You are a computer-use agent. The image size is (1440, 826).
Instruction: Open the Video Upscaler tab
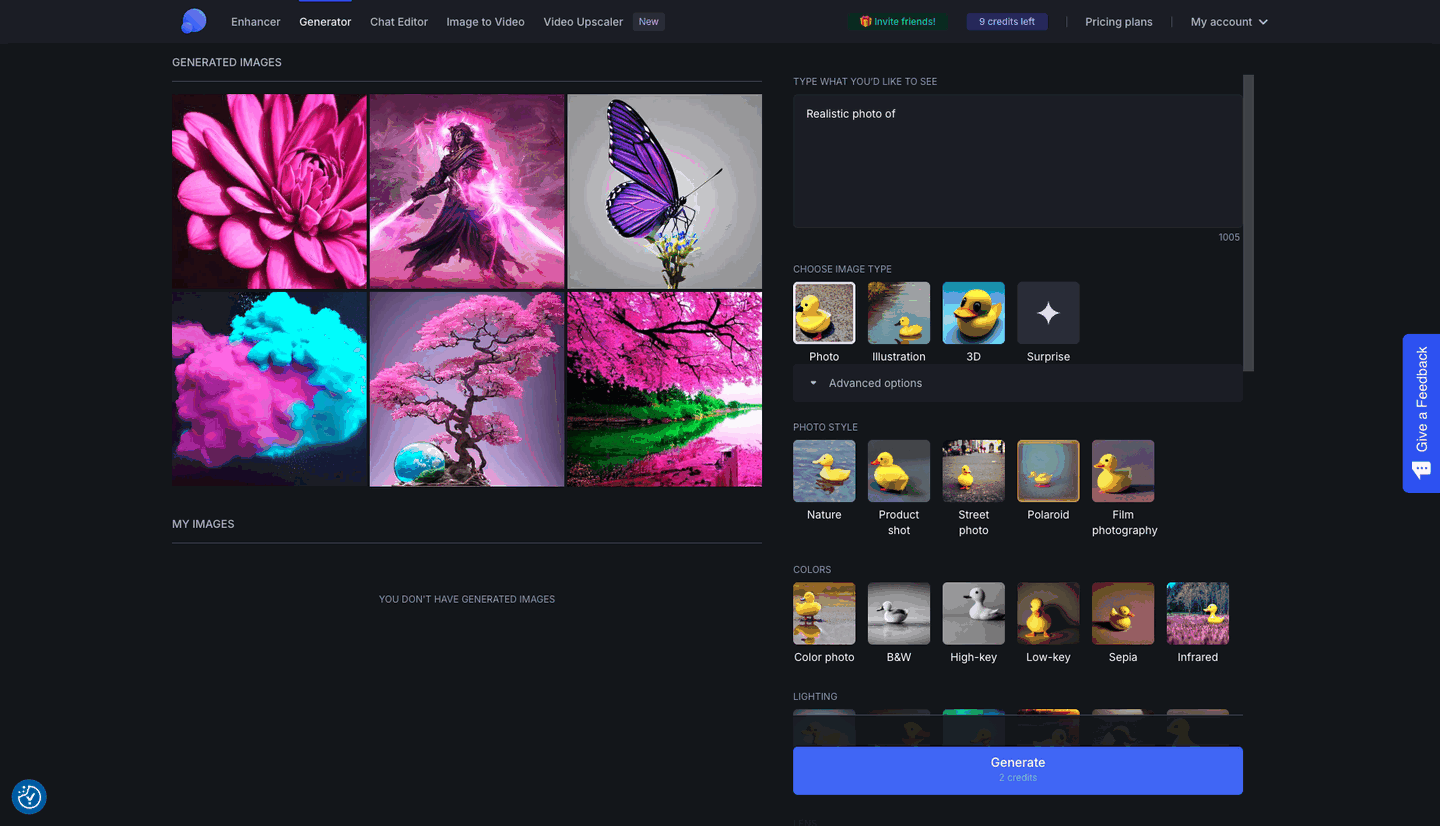click(583, 22)
